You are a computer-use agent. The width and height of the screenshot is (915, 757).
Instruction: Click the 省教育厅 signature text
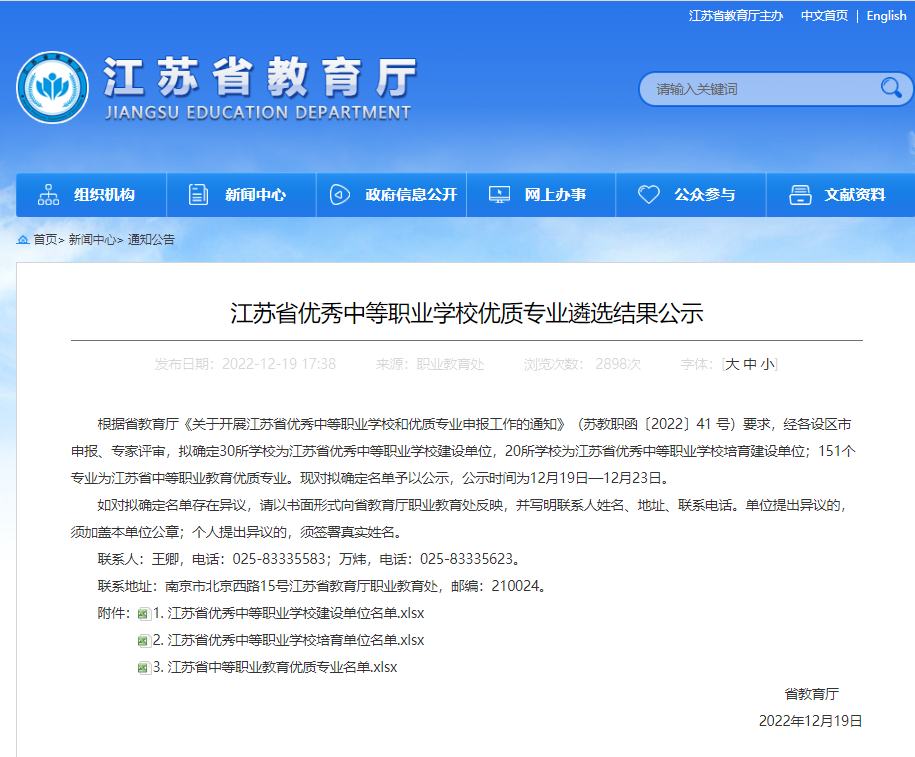point(812,694)
